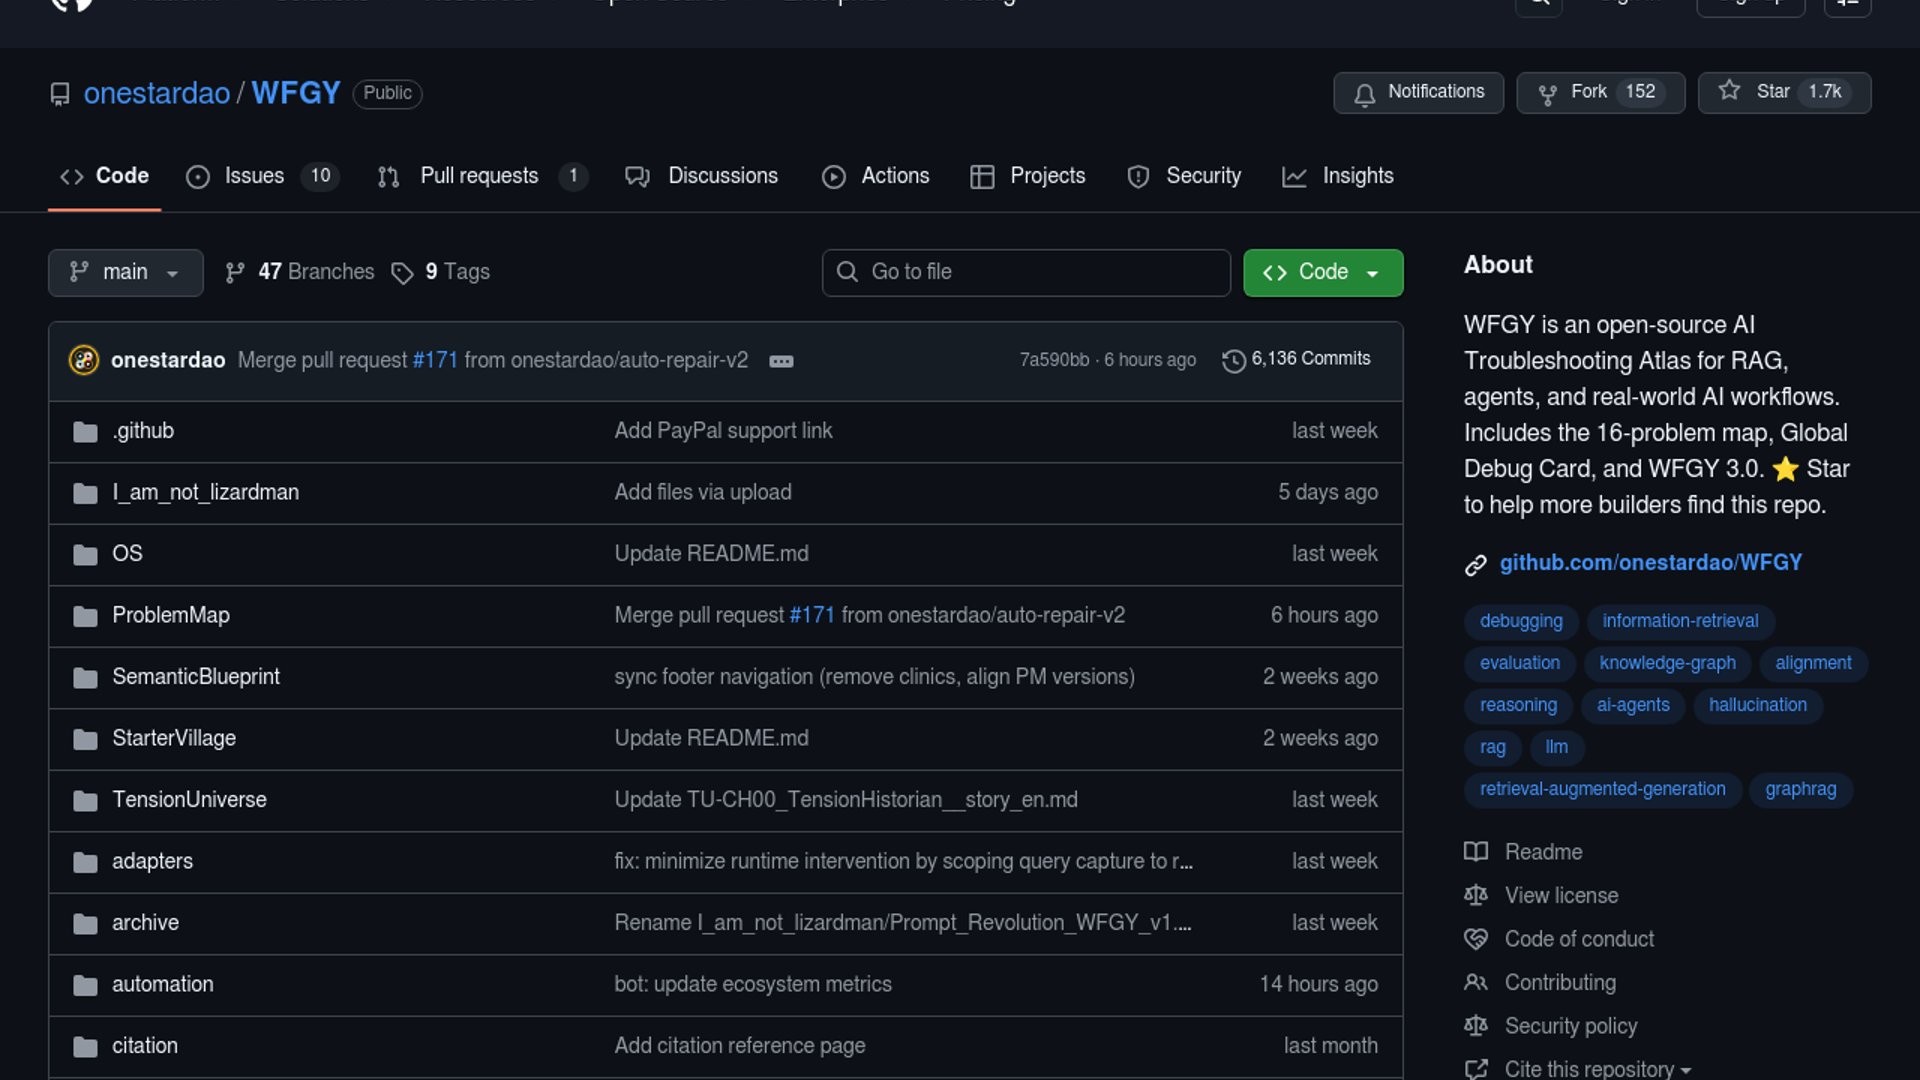Click the hallucination topic tag
The width and height of the screenshot is (1920, 1080).
[x=1757, y=705]
